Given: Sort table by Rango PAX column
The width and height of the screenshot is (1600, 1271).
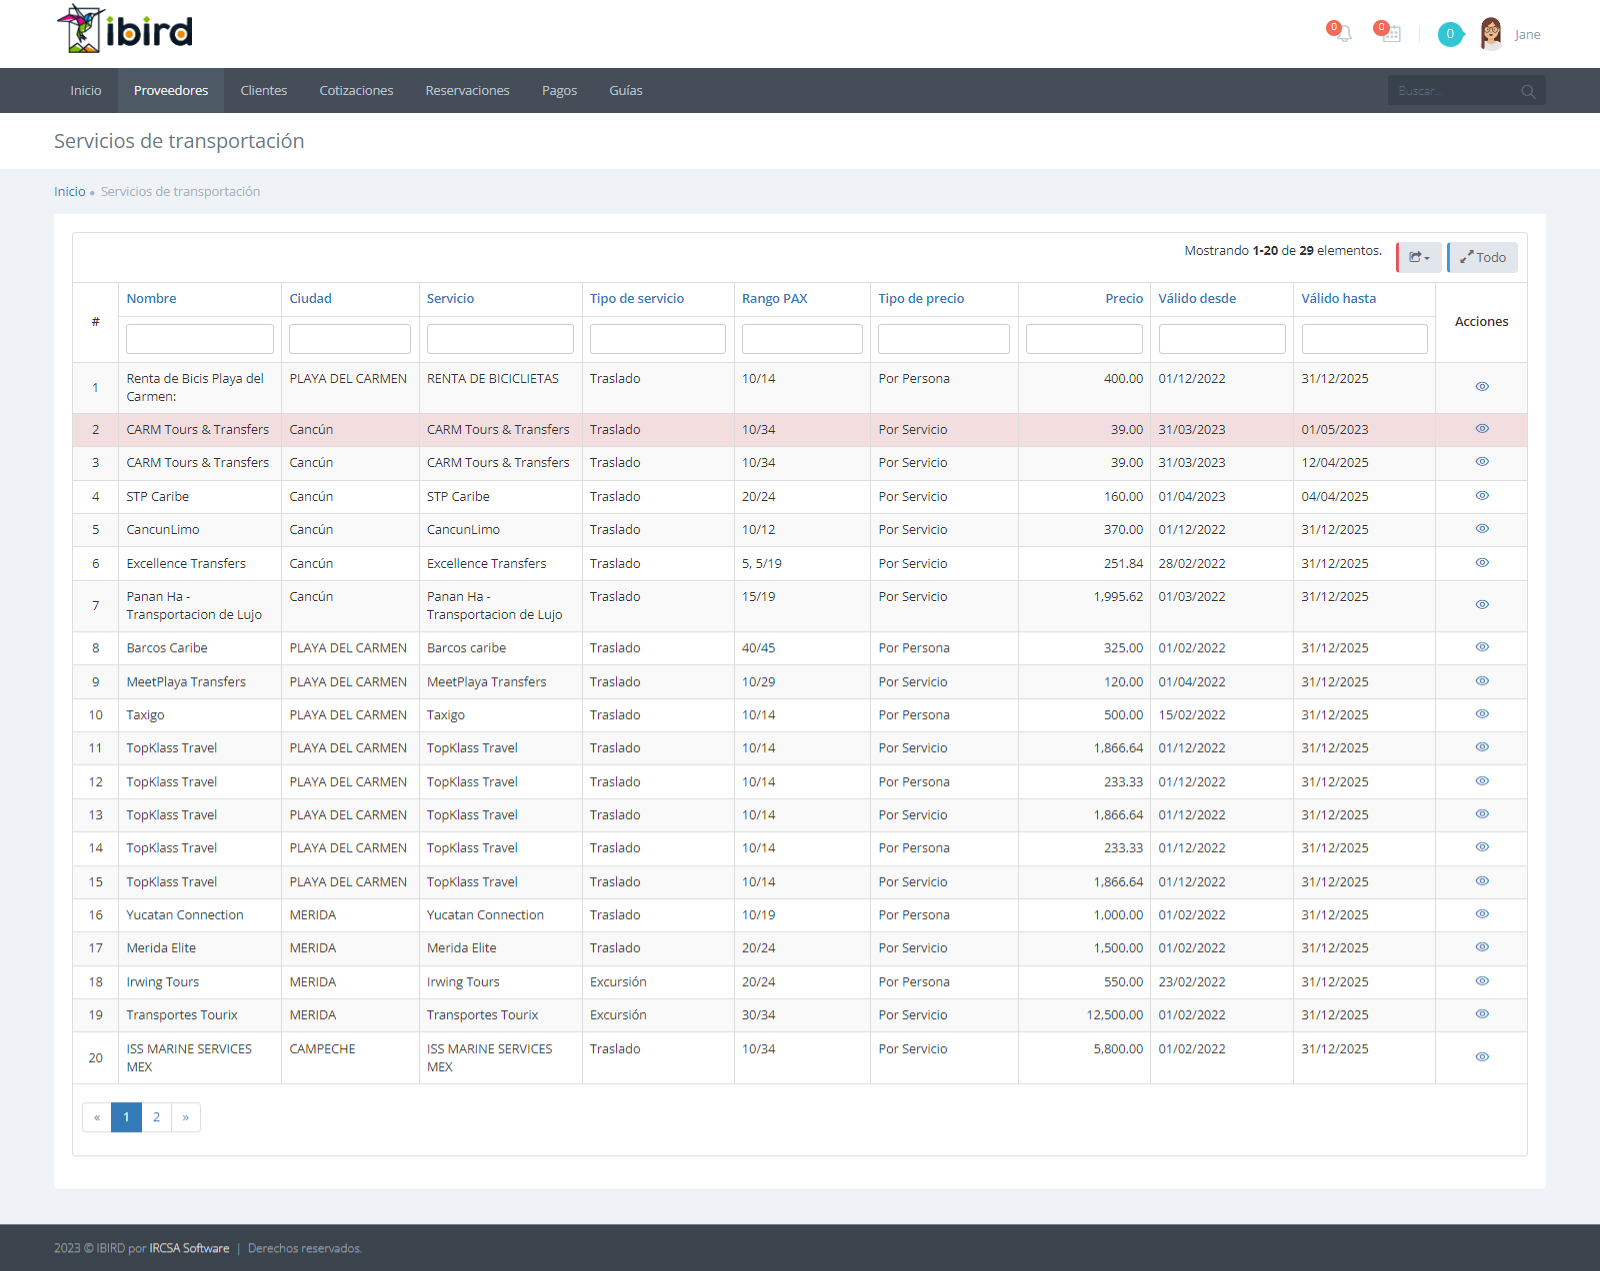Looking at the screenshot, I should coord(775,298).
